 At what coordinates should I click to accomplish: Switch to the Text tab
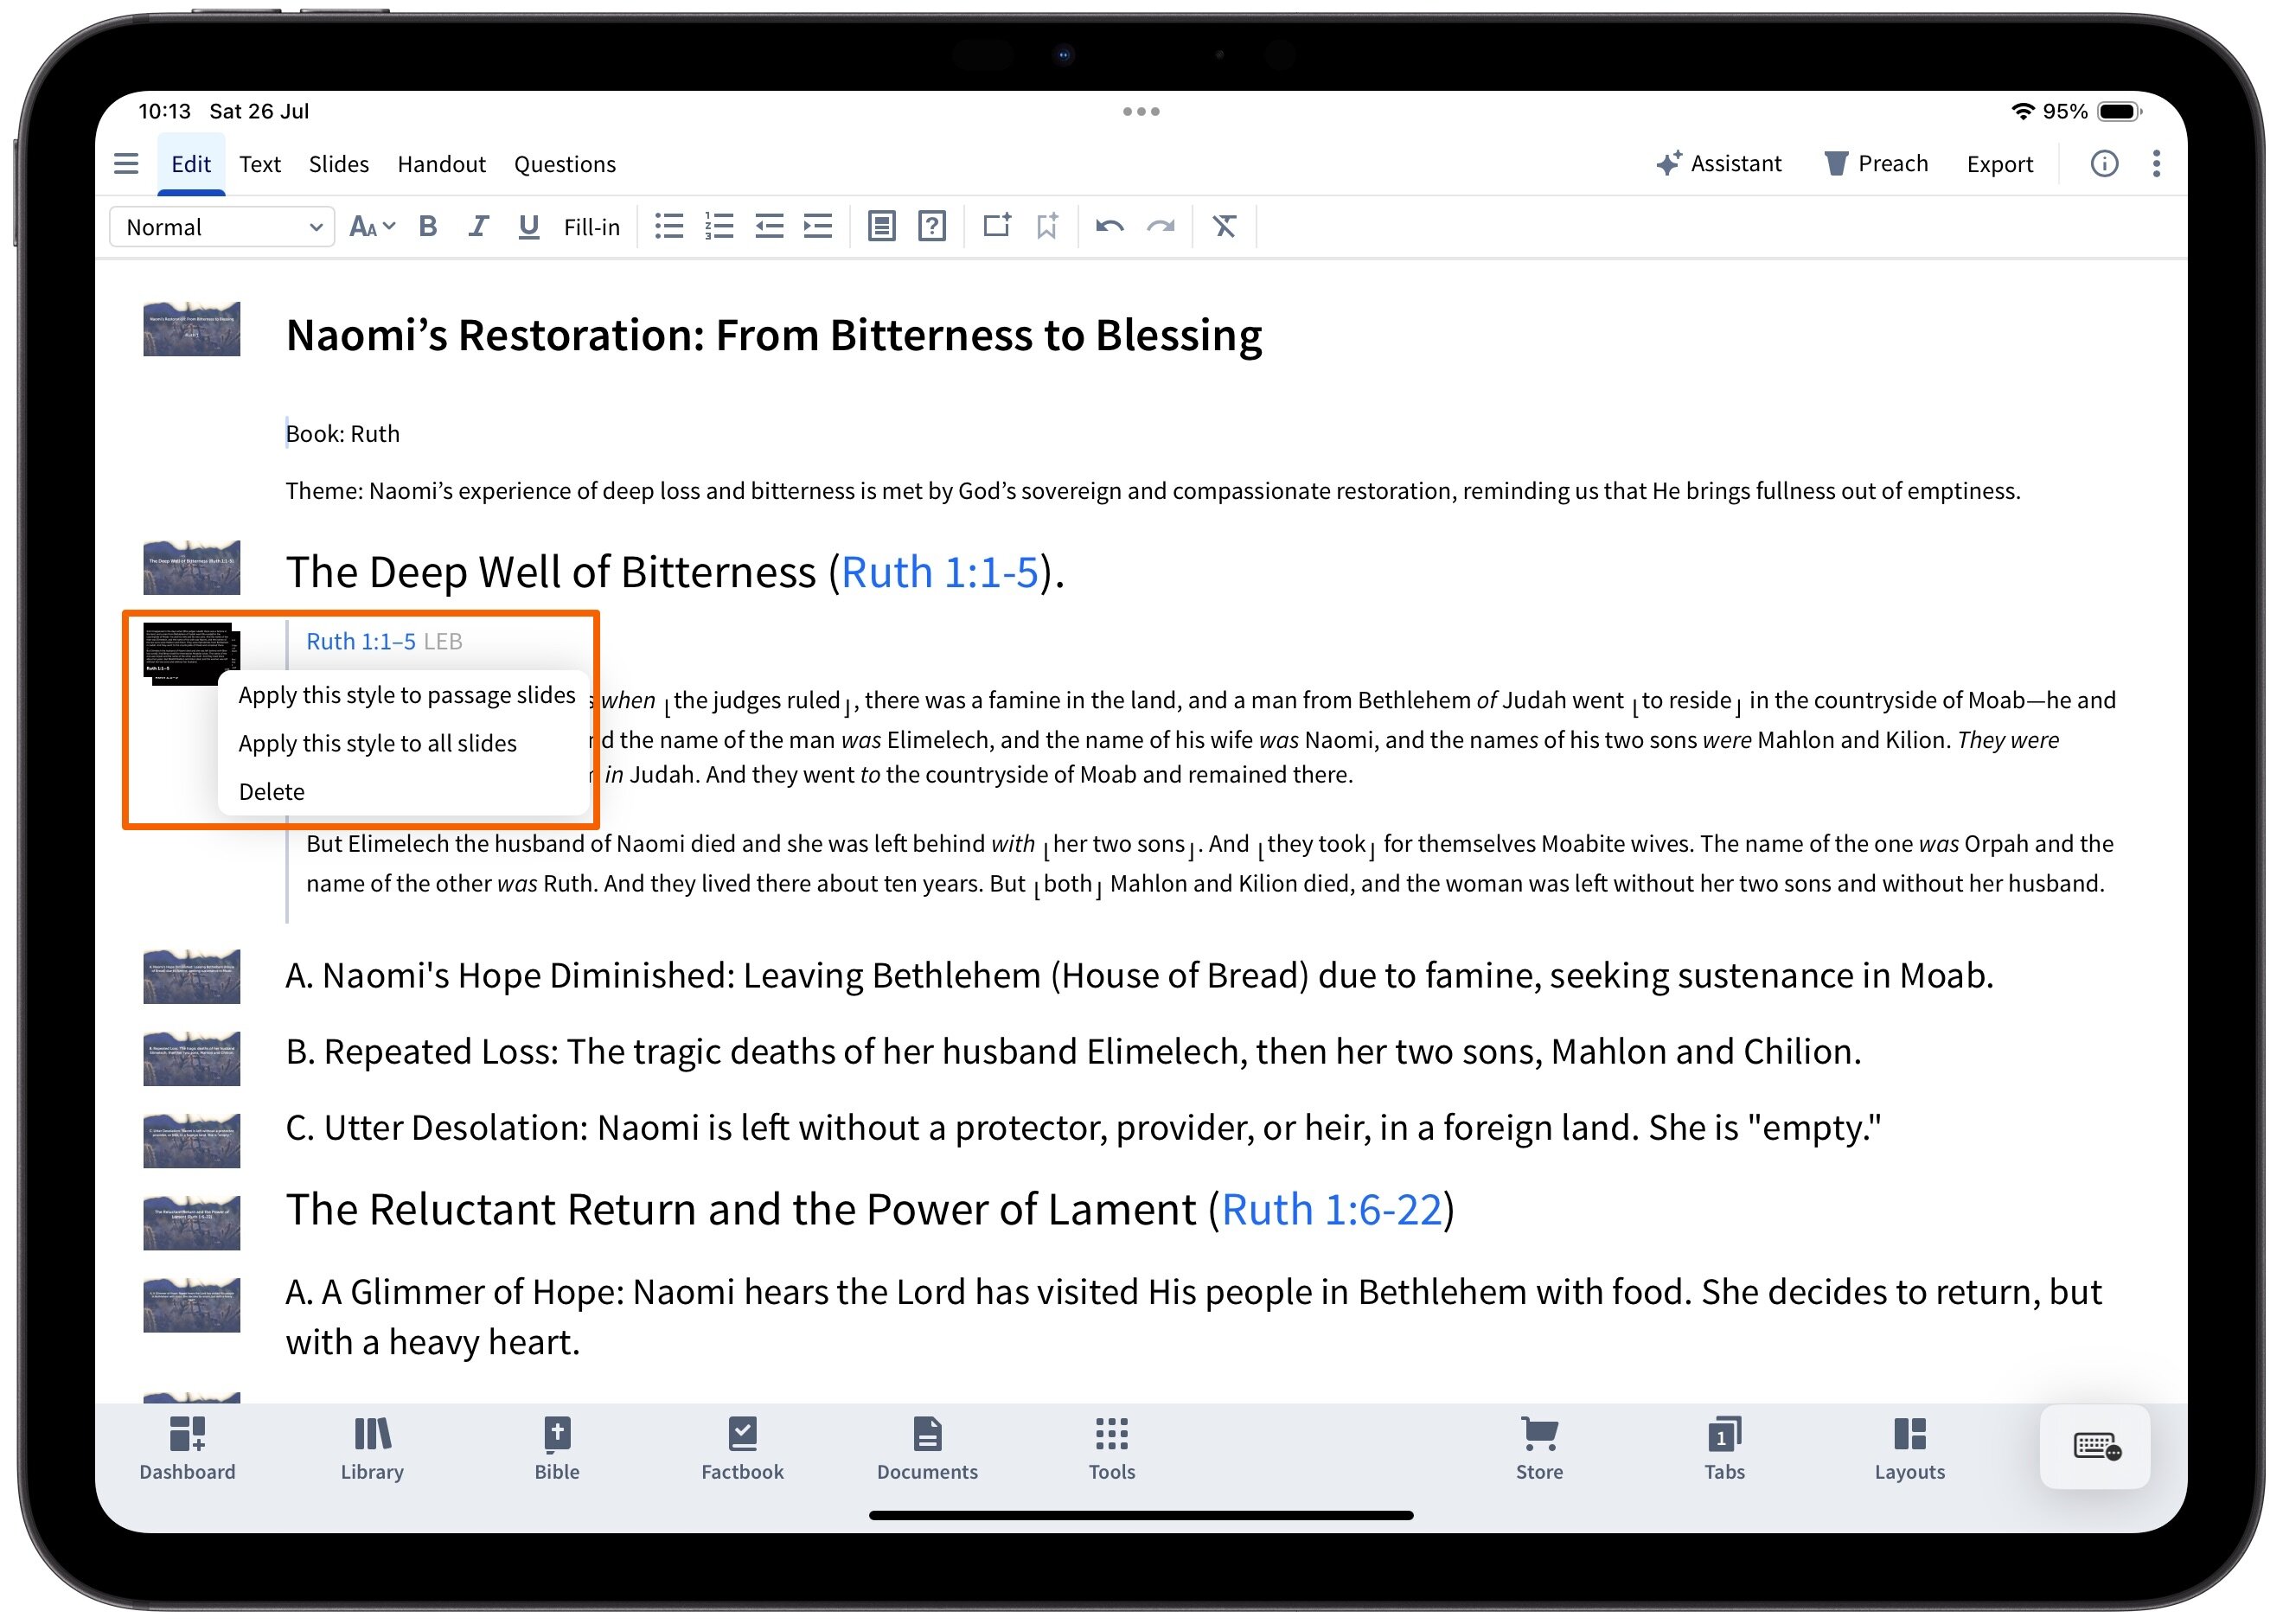pos(260,164)
